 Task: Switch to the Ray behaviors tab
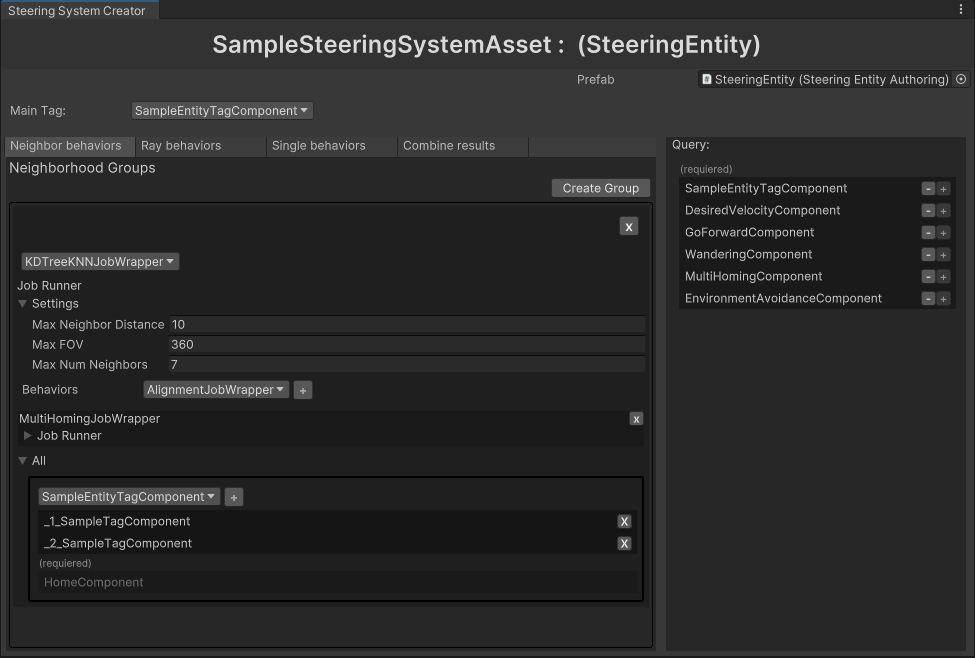(181, 146)
